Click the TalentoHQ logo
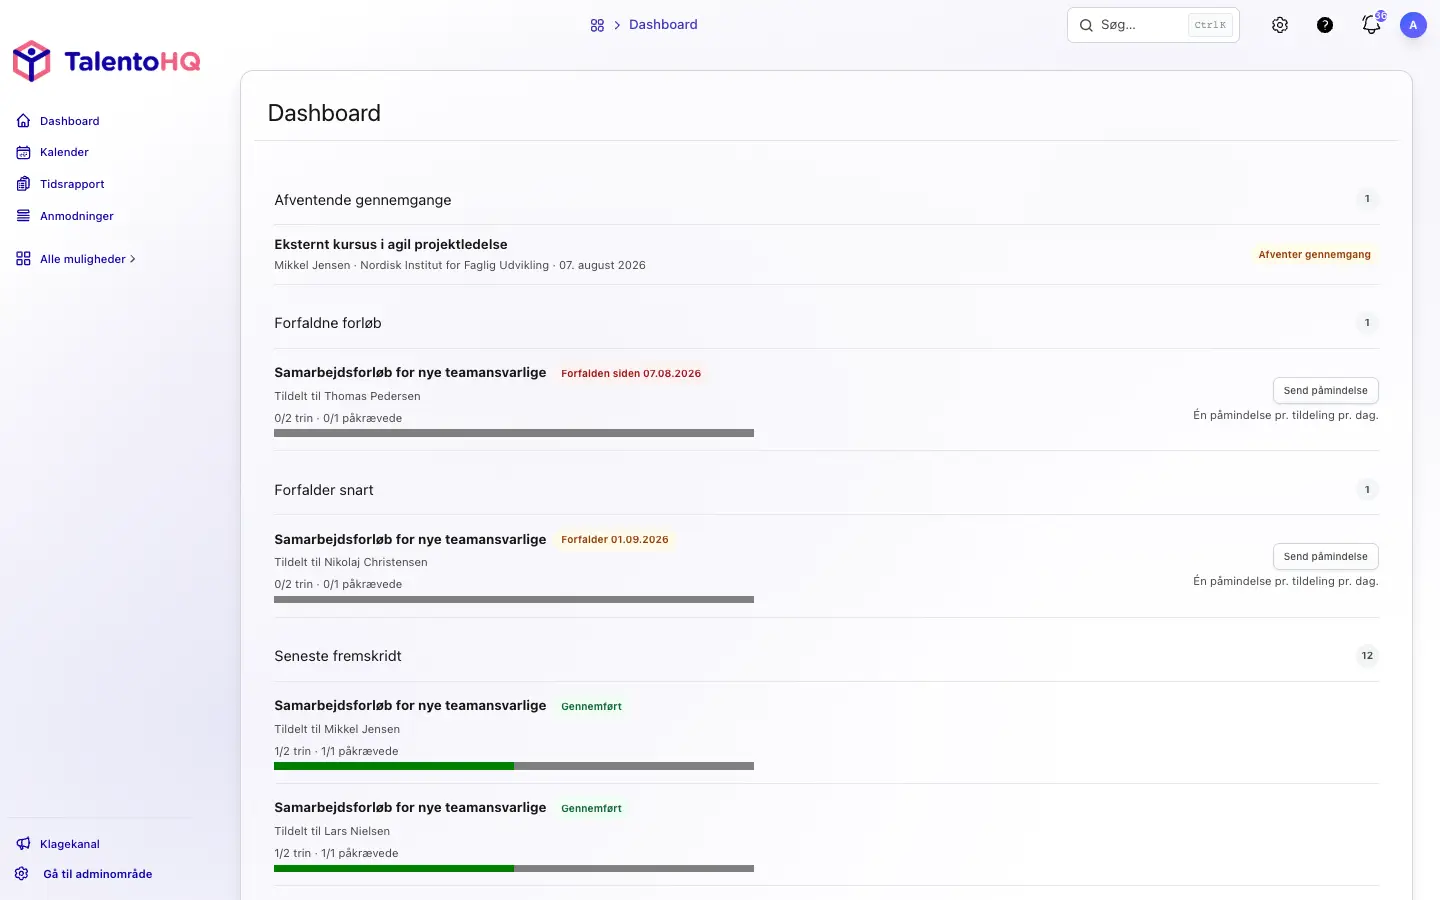Viewport: 1440px width, 900px height. click(106, 61)
